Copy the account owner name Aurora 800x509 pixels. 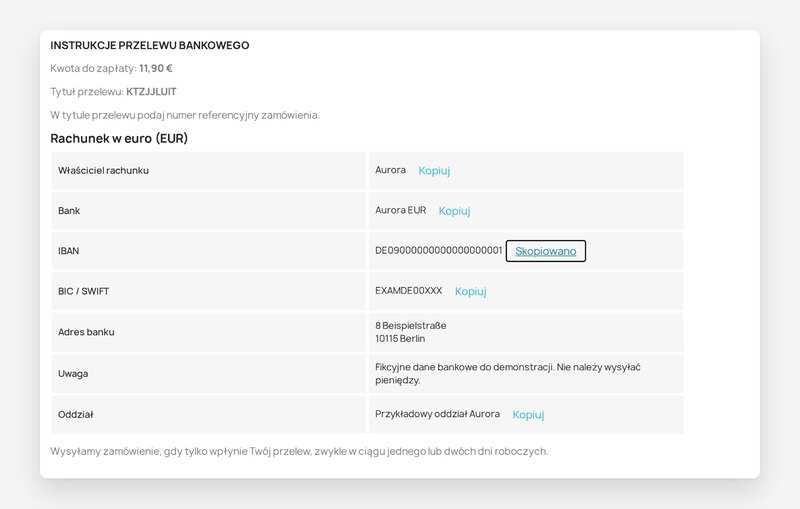point(434,171)
